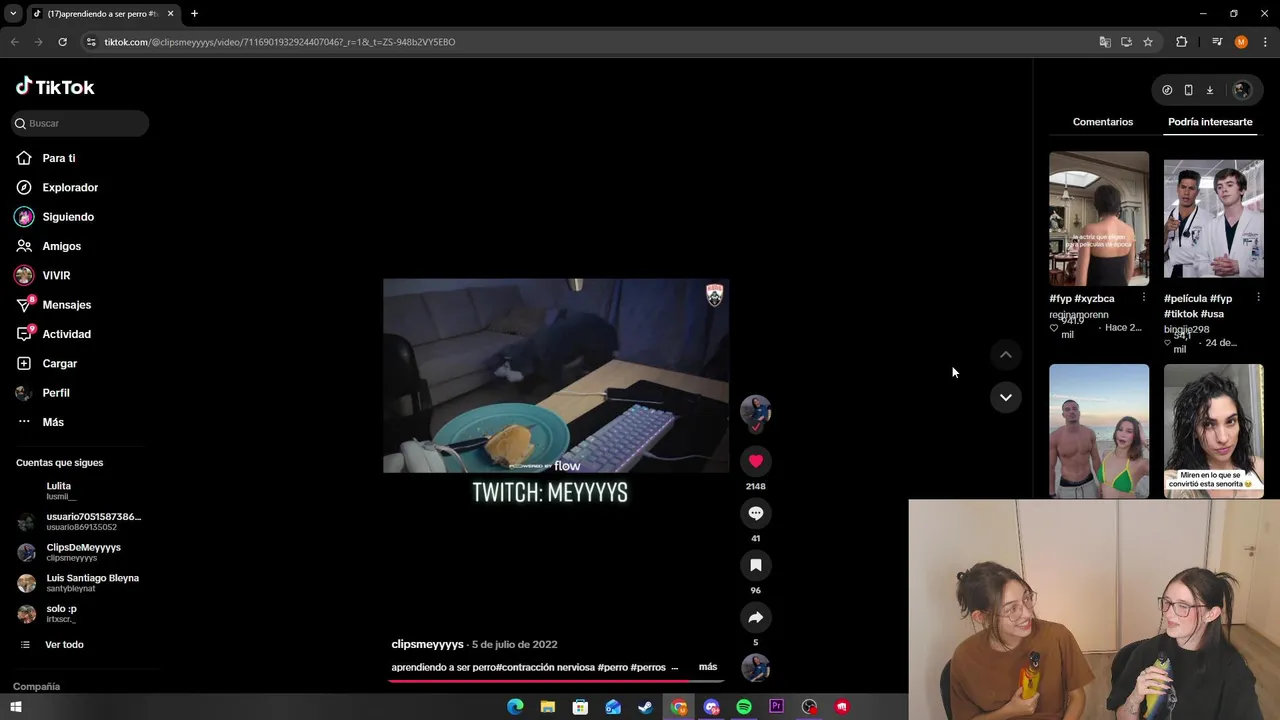
Task: Click the Buscar search field
Action: click(81, 123)
